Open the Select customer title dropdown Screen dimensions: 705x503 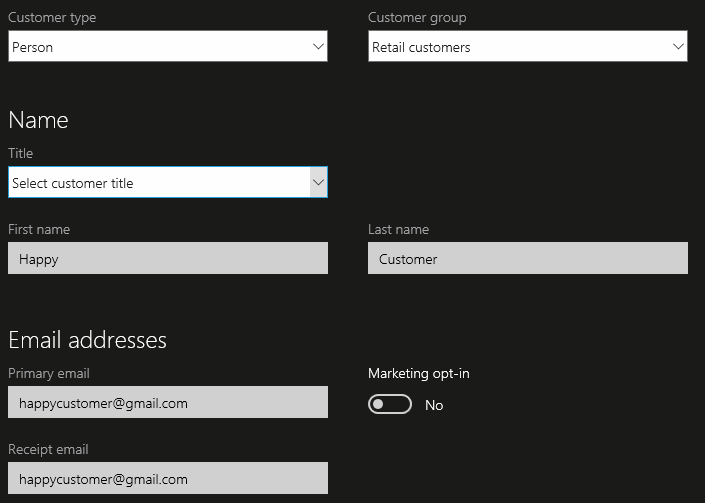160,183
